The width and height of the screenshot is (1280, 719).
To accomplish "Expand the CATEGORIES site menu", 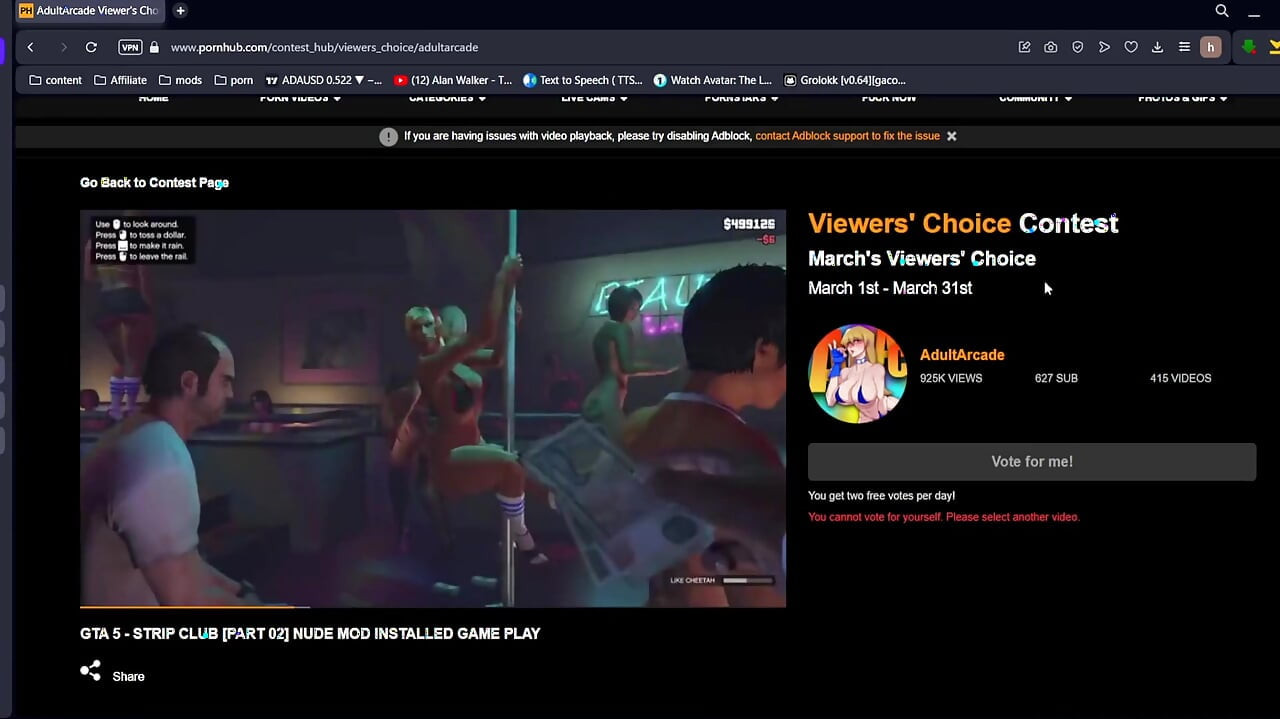I will pos(447,98).
